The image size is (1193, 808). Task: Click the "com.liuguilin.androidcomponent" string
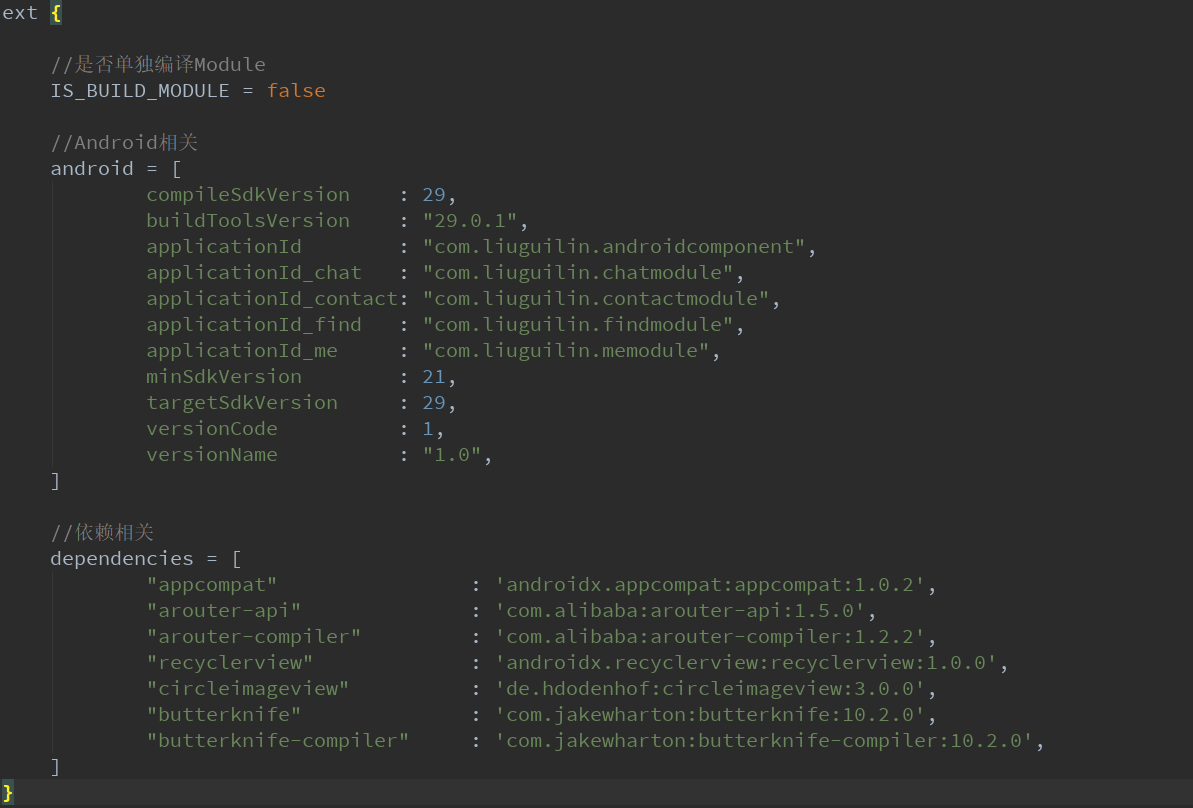pos(614,247)
